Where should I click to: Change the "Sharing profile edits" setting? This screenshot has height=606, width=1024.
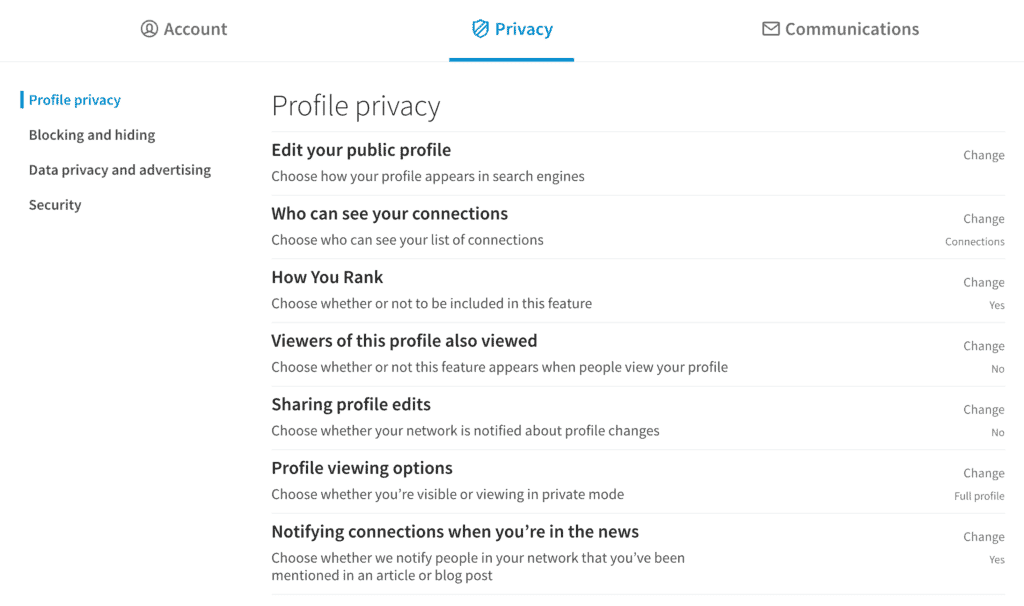(x=983, y=409)
